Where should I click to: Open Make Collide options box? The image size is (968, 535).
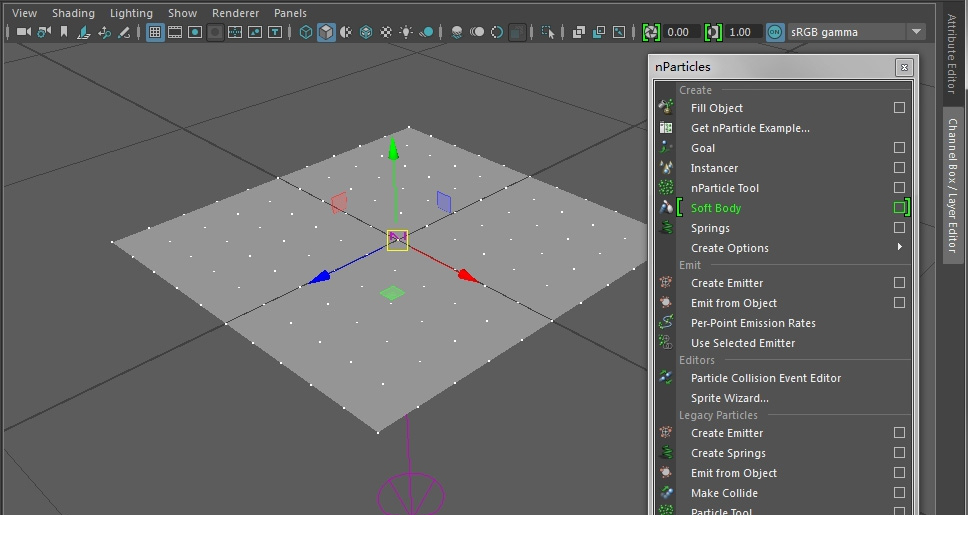pyautogui.click(x=899, y=492)
